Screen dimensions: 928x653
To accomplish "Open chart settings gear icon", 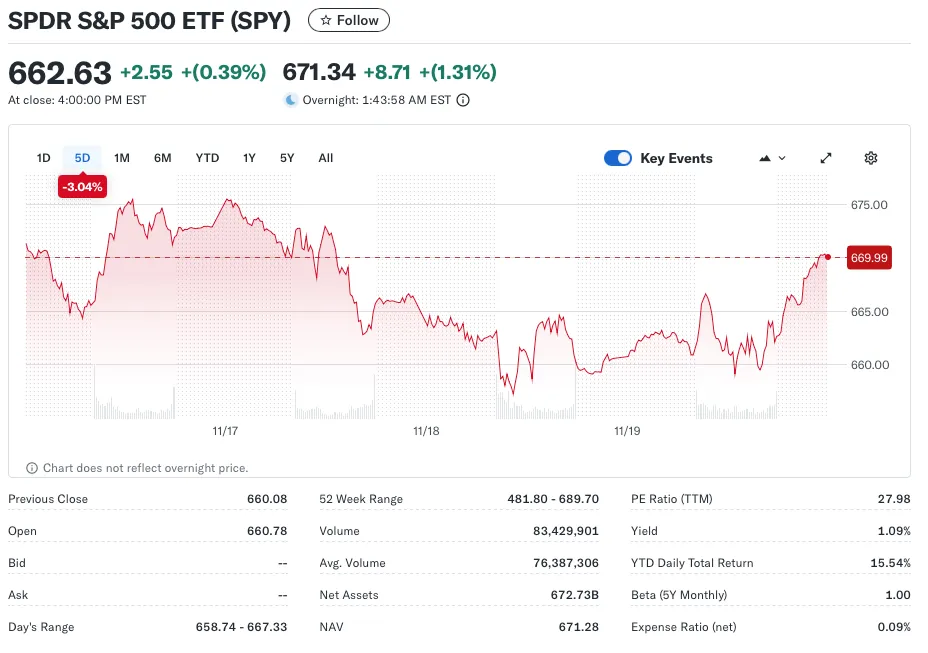I will [871, 158].
